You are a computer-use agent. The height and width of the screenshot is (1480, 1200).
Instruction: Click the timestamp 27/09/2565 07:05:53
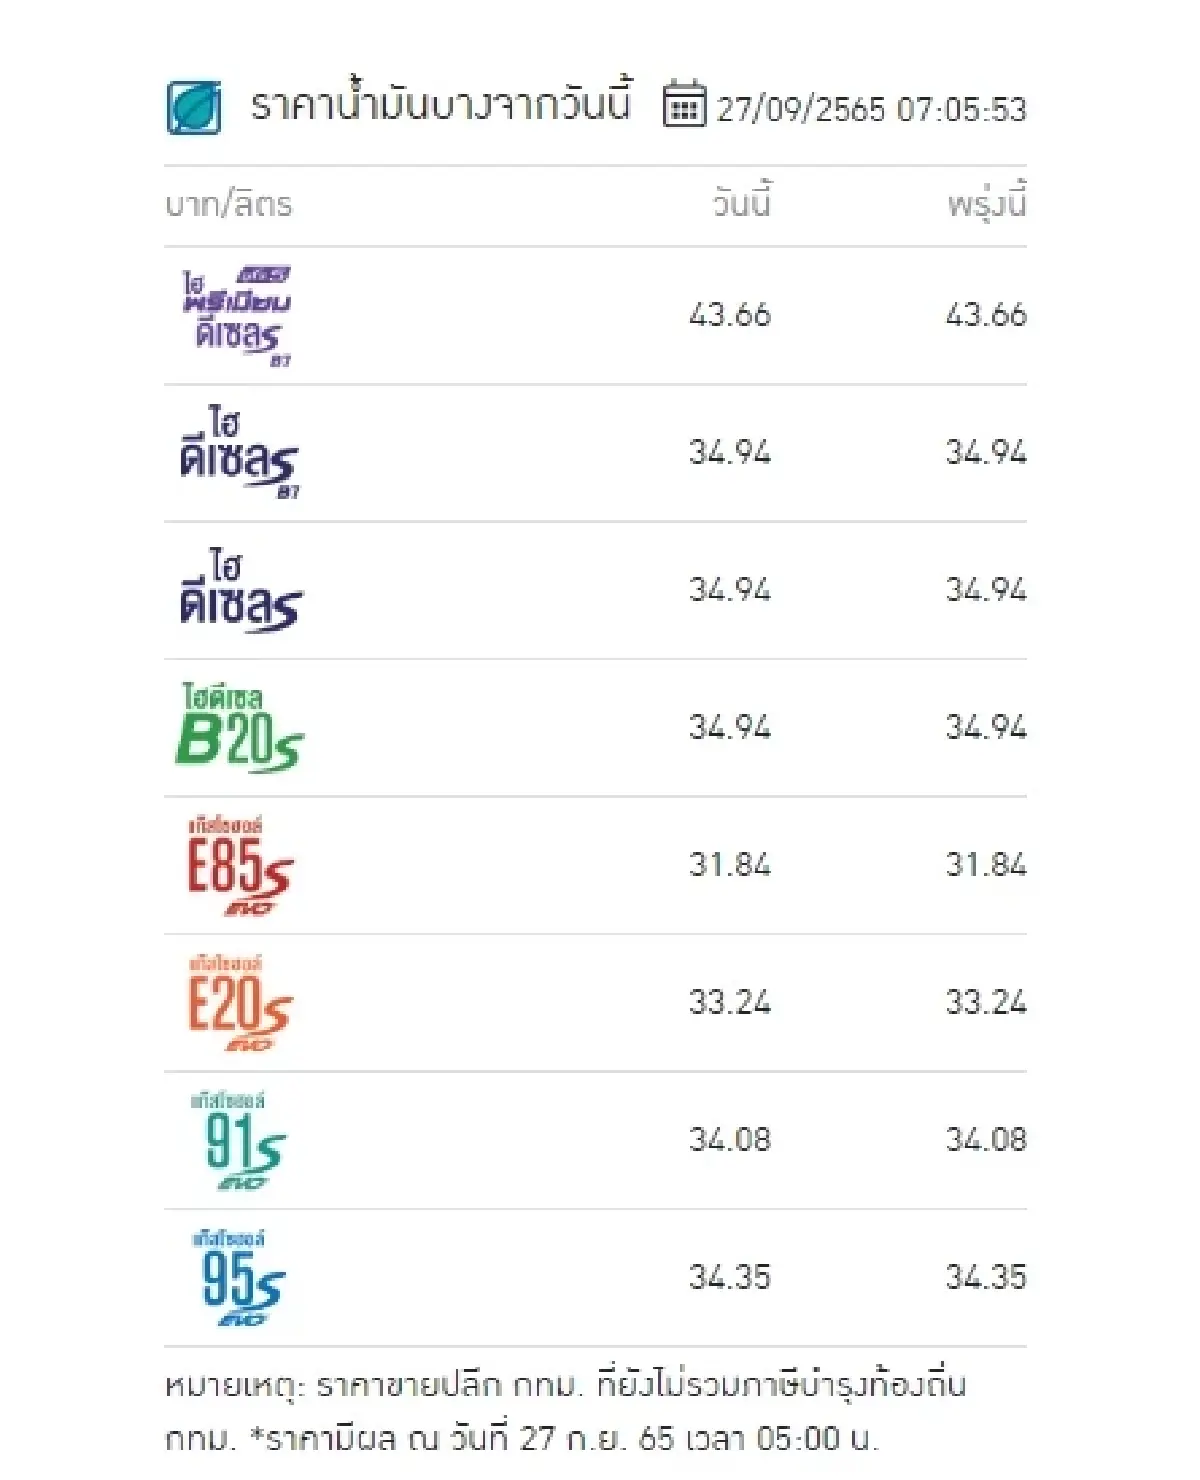tap(871, 109)
